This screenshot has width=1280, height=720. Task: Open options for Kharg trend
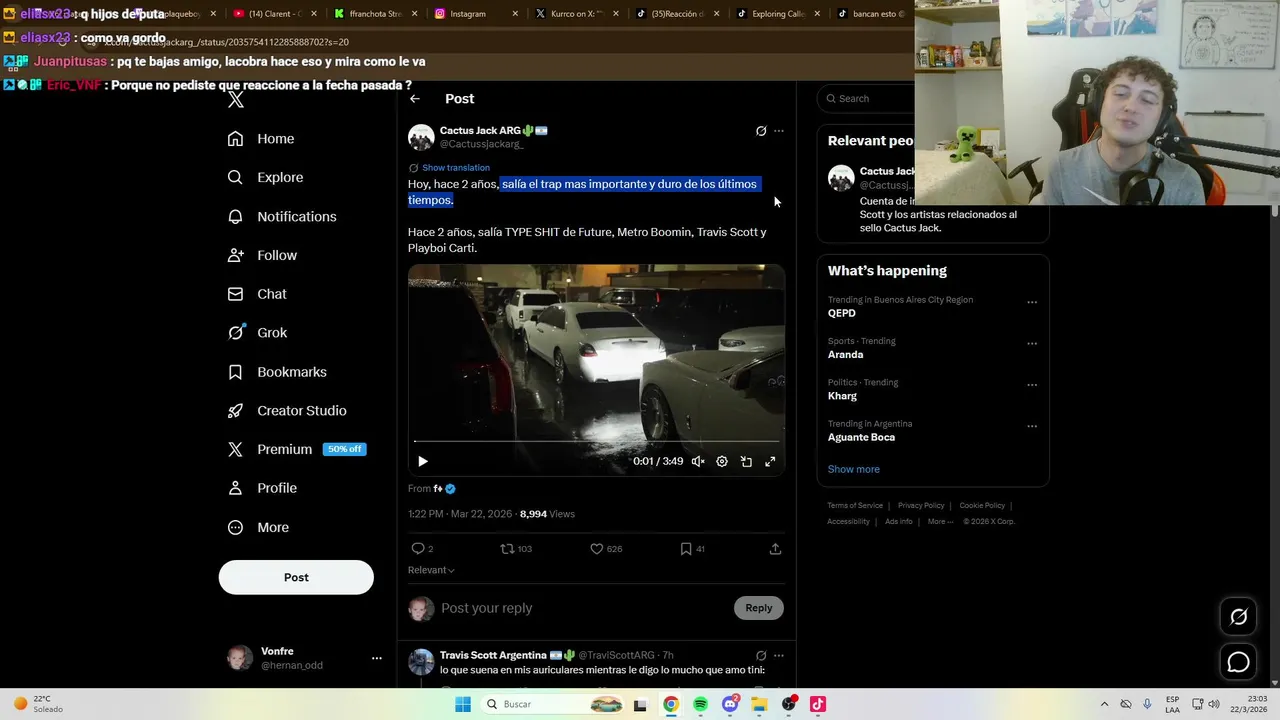click(1032, 385)
